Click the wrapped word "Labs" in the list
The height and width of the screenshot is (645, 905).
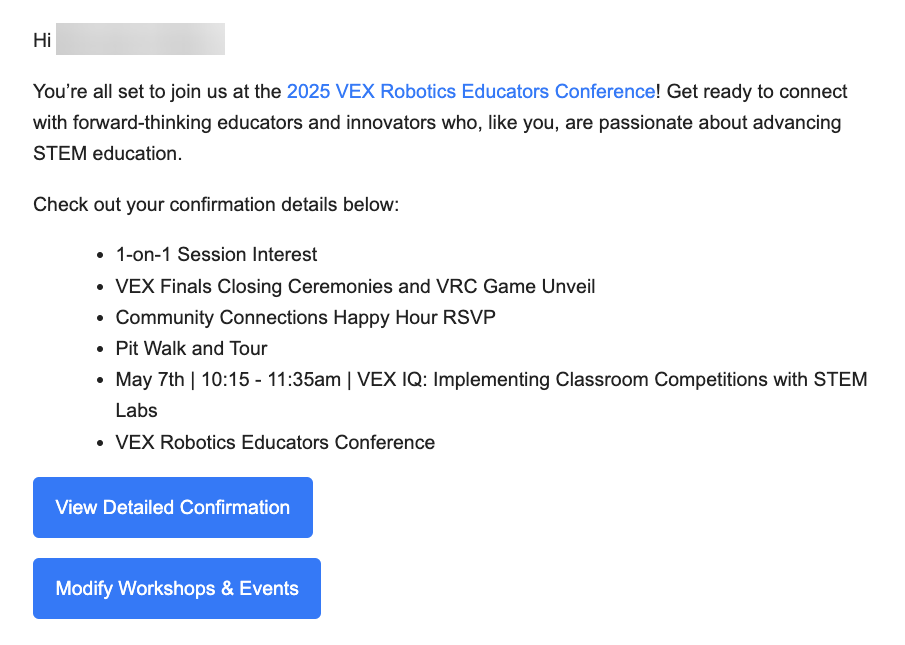point(137,411)
